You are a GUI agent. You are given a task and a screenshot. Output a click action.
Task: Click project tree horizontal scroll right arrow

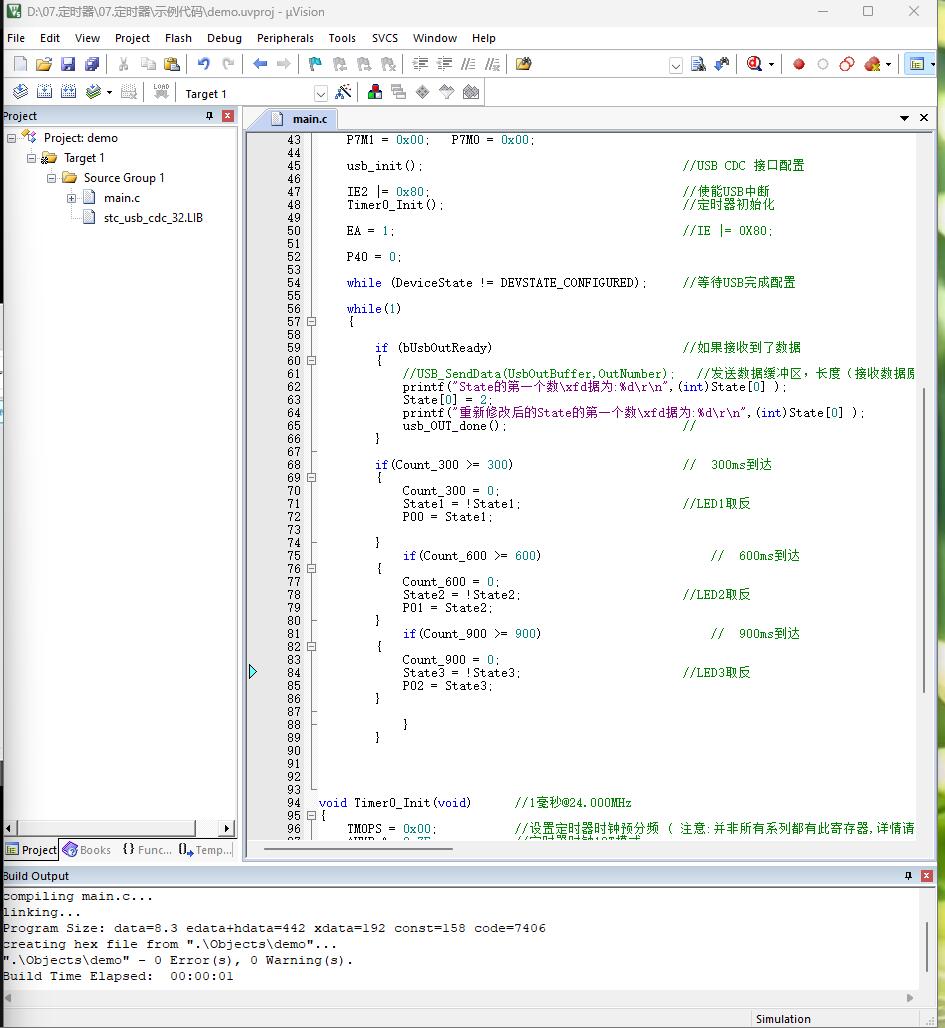point(227,829)
